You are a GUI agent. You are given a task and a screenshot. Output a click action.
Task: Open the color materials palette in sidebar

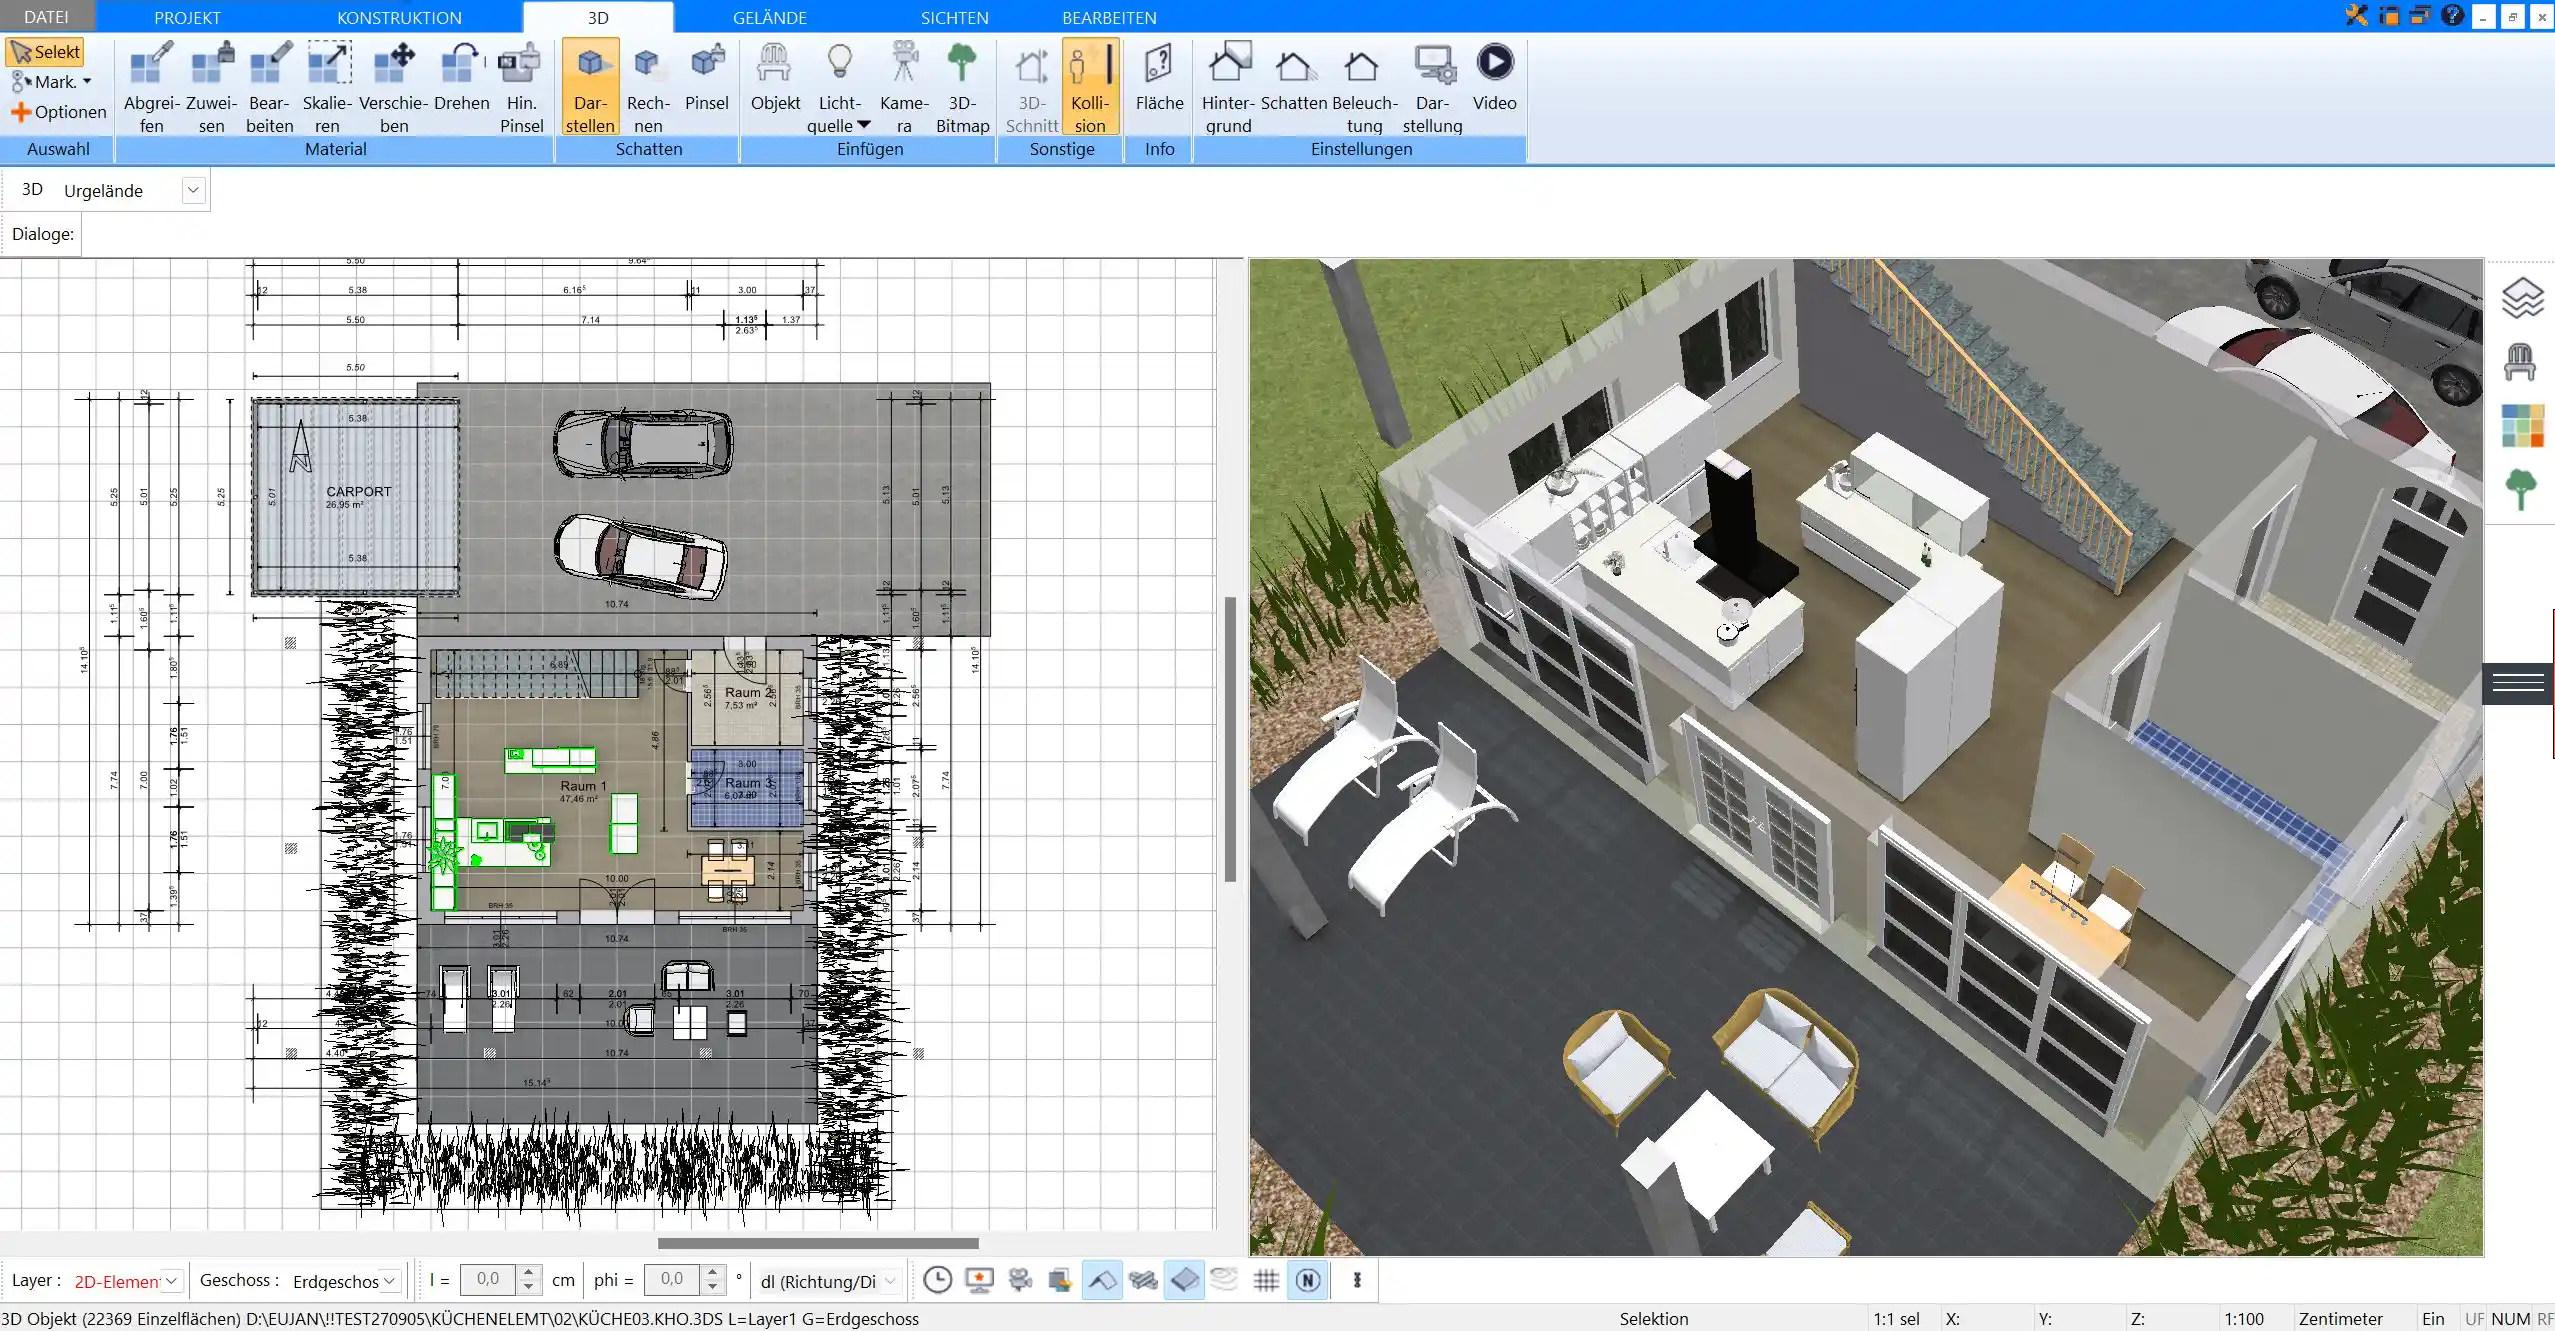[2522, 426]
